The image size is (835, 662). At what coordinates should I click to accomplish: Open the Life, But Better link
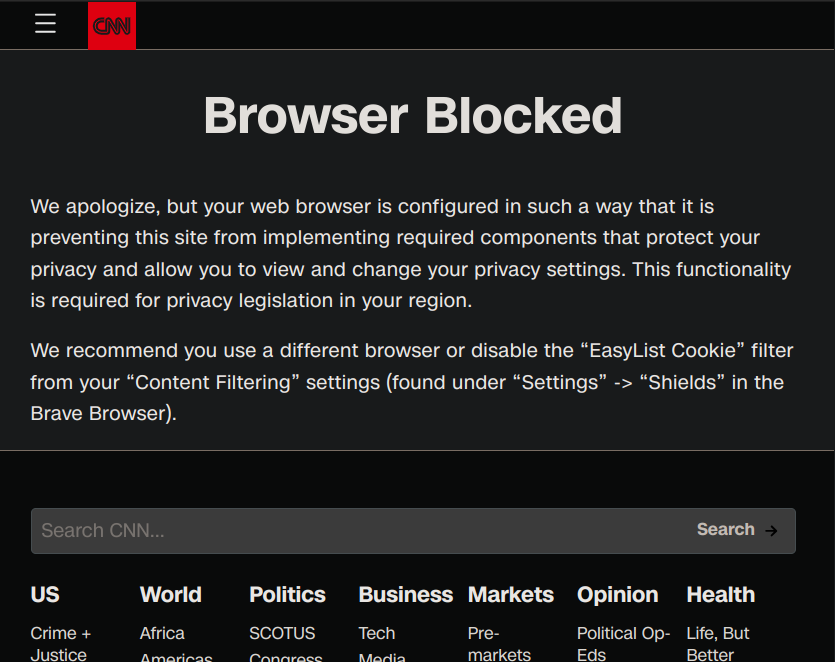pyautogui.click(x=718, y=644)
